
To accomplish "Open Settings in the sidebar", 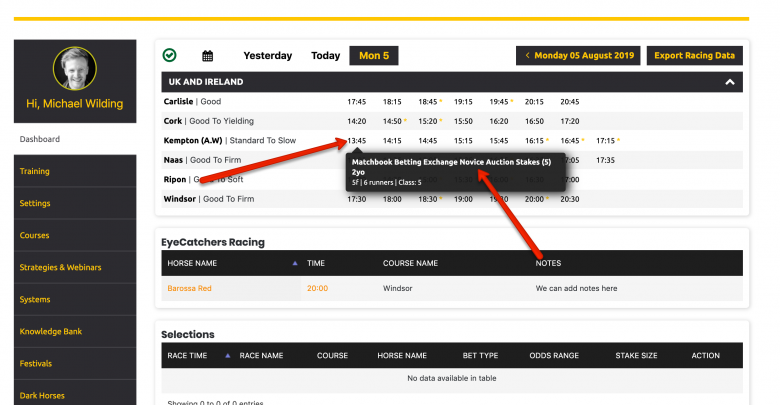I will coord(34,203).
